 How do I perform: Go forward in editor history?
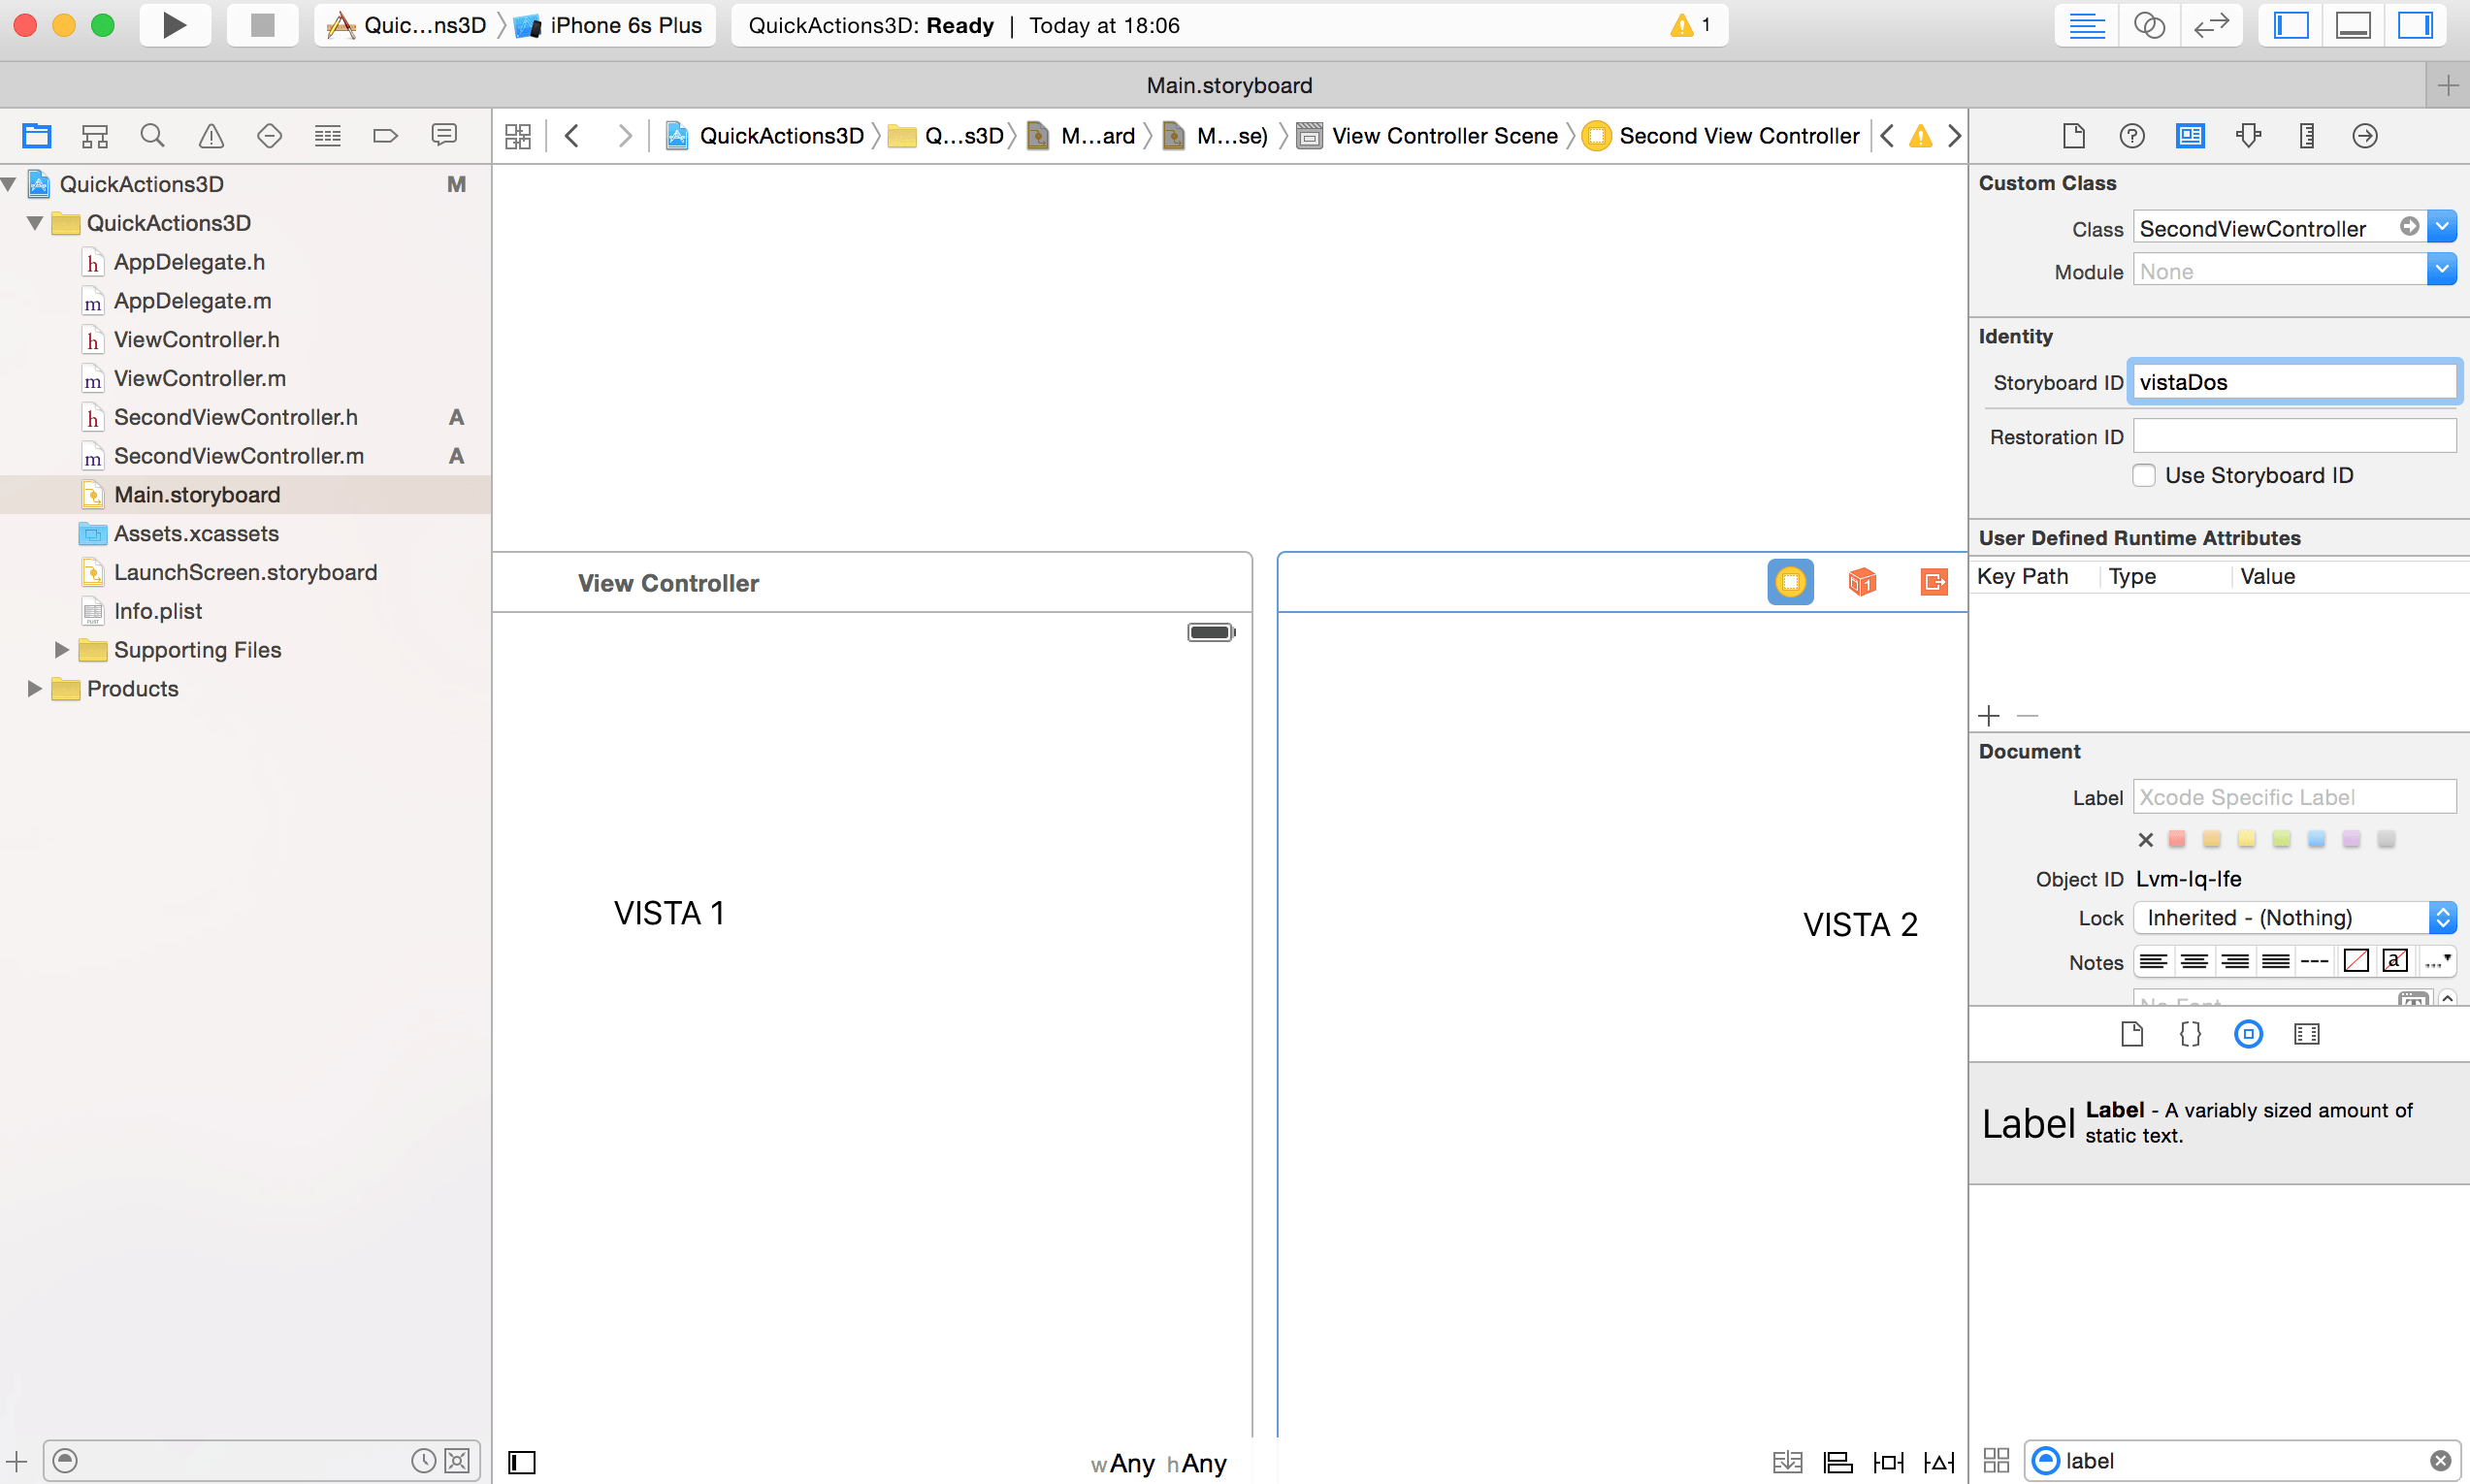coord(625,136)
